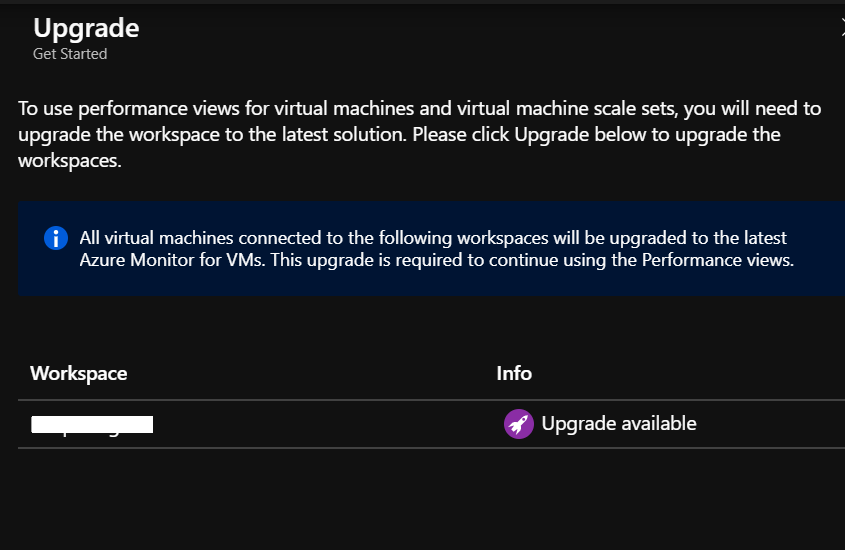Click 'latest solution' in the description text
This screenshot has width=845, height=550.
340,134
